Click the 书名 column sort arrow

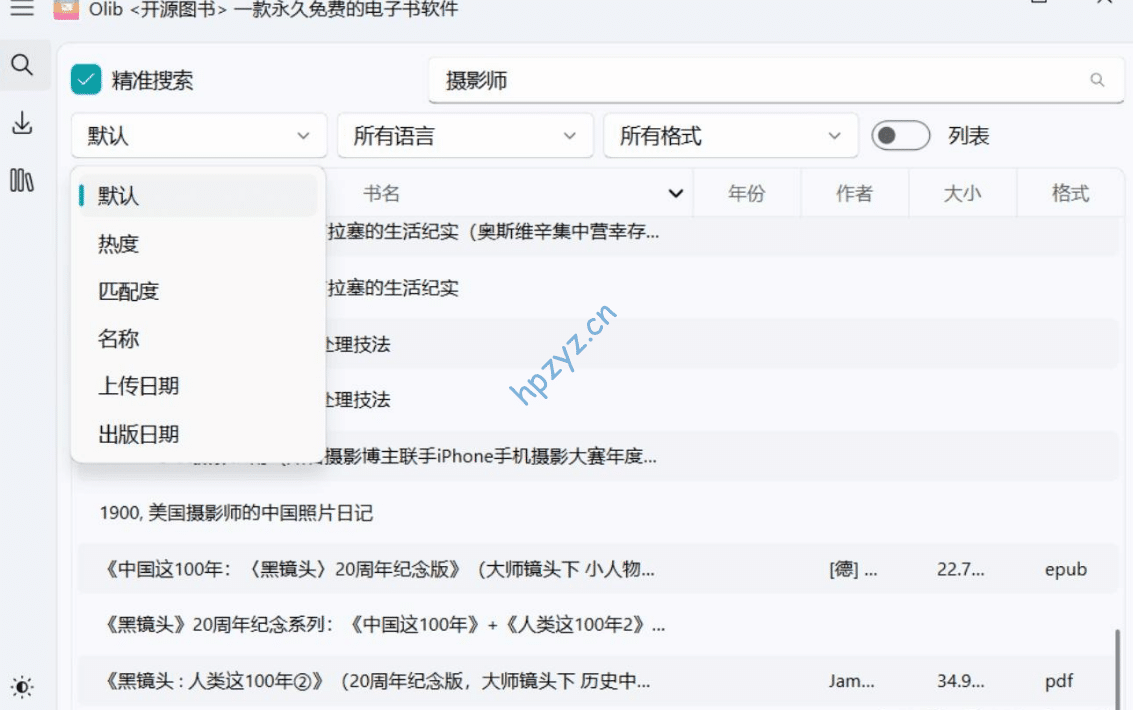pos(676,194)
